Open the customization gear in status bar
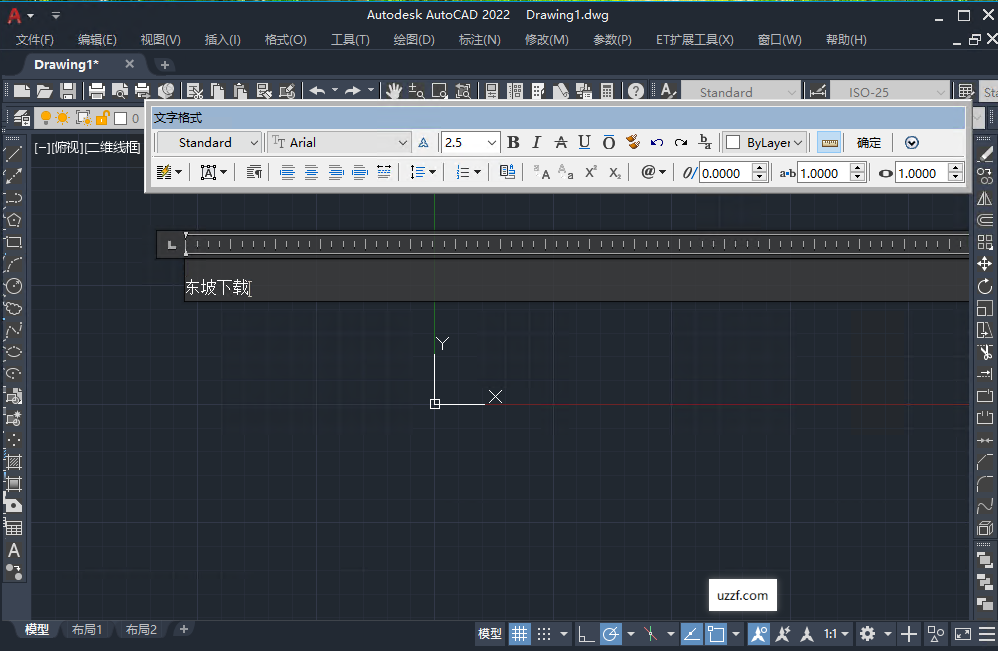This screenshot has height=651, width=998. coord(868,633)
